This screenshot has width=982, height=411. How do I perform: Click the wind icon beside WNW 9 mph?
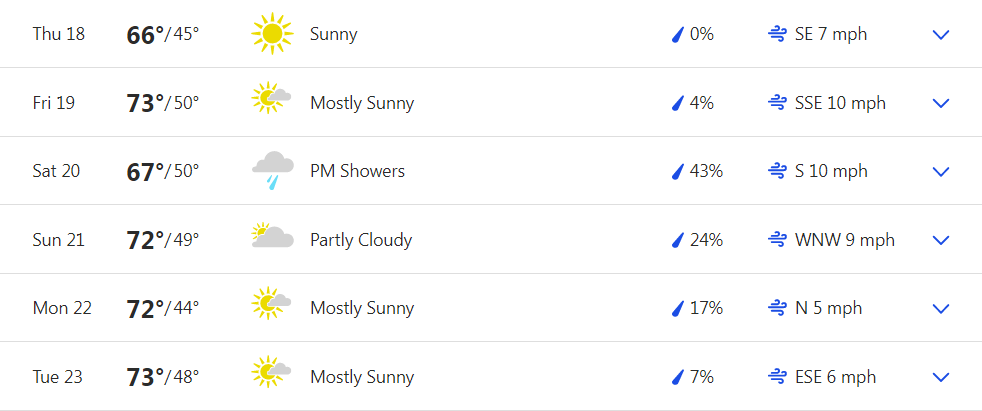point(777,240)
